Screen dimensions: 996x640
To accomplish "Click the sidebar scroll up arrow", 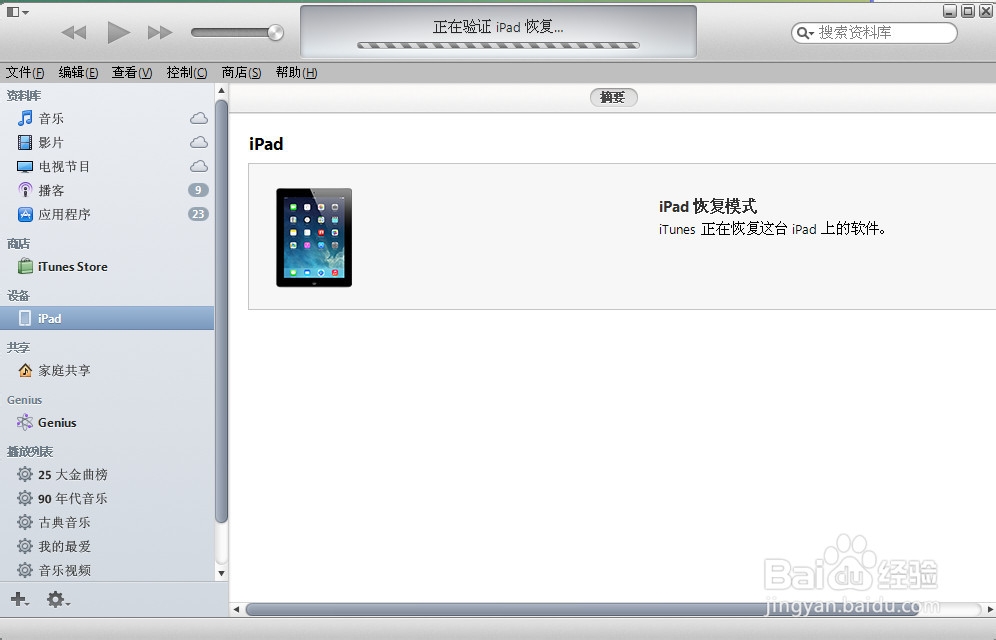I will click(x=221, y=91).
